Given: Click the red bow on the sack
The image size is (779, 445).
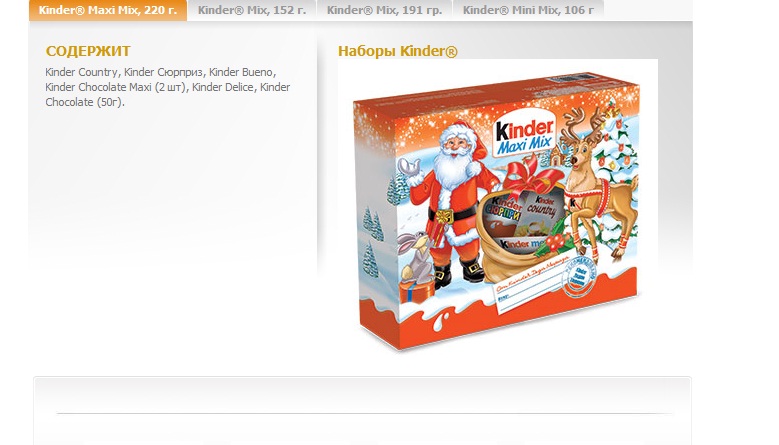Looking at the screenshot, I should point(532,175).
